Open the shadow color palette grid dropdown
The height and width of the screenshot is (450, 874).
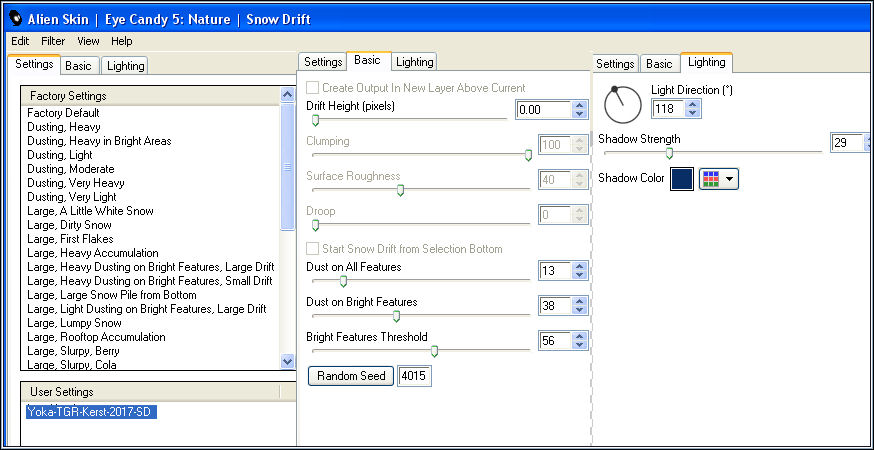719,179
